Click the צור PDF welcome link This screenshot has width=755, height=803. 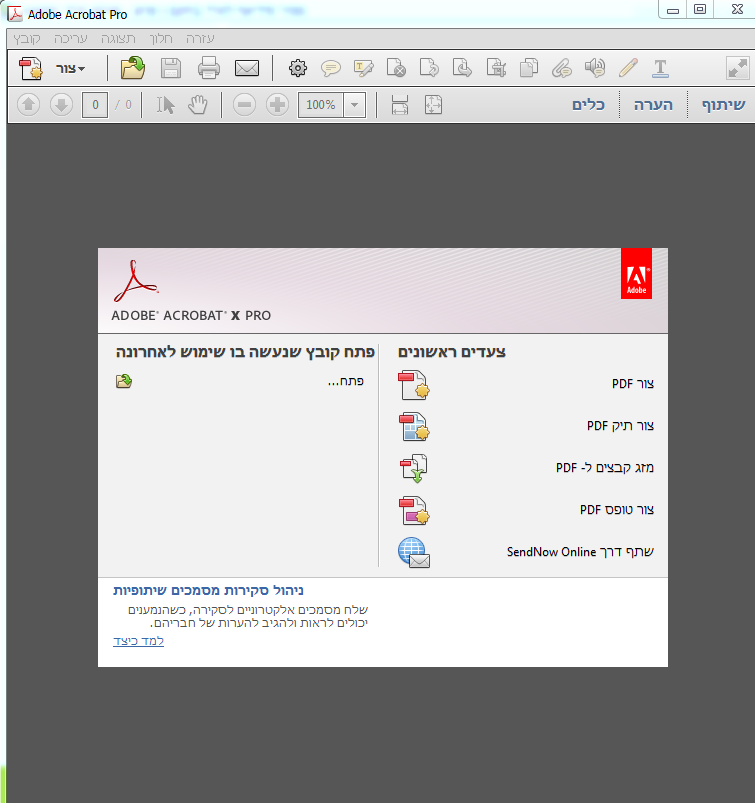click(x=633, y=384)
